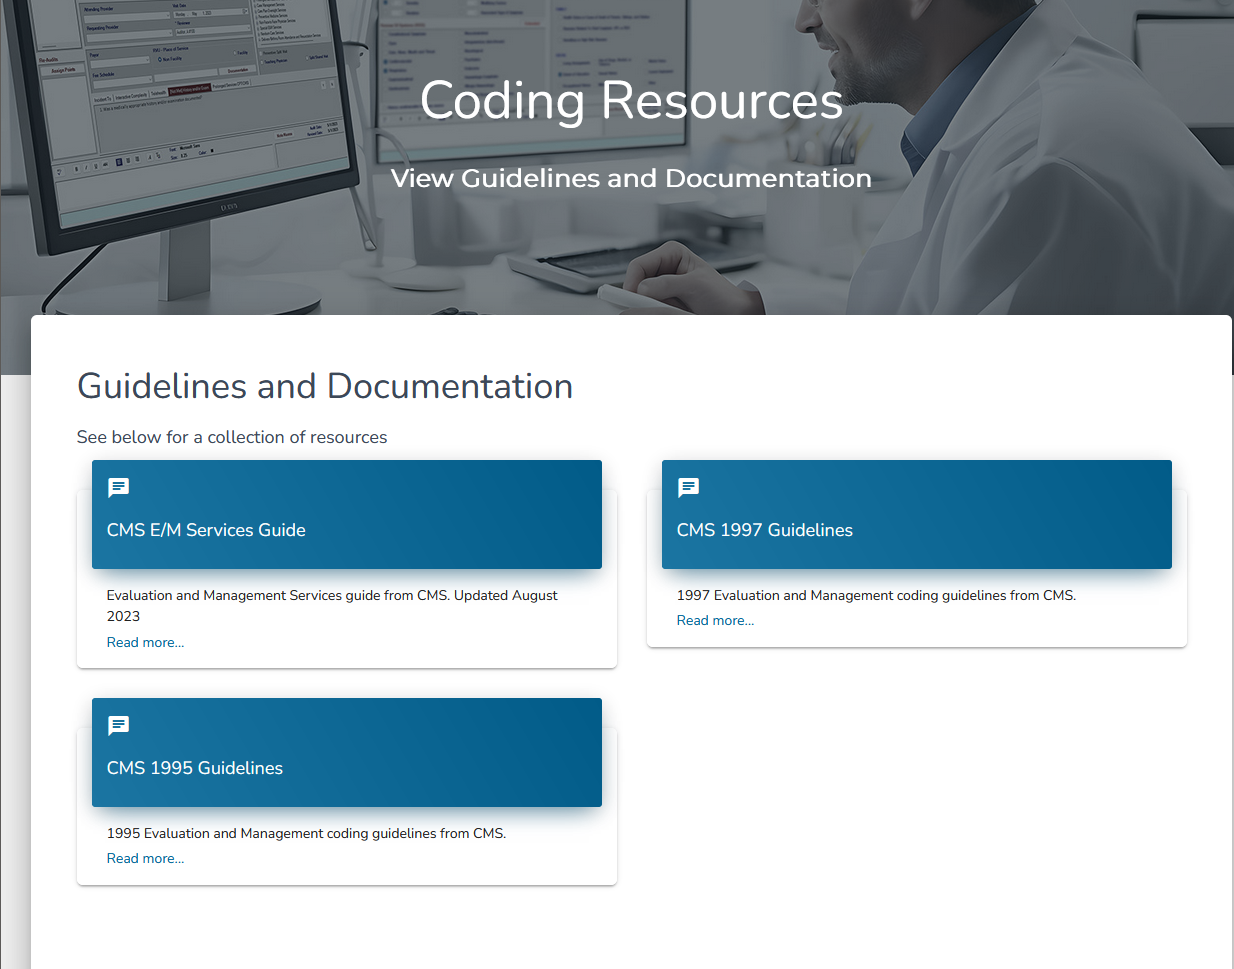Follow Read more link under E/M Services description
Screen dimensions: 1234x969
coord(146,642)
